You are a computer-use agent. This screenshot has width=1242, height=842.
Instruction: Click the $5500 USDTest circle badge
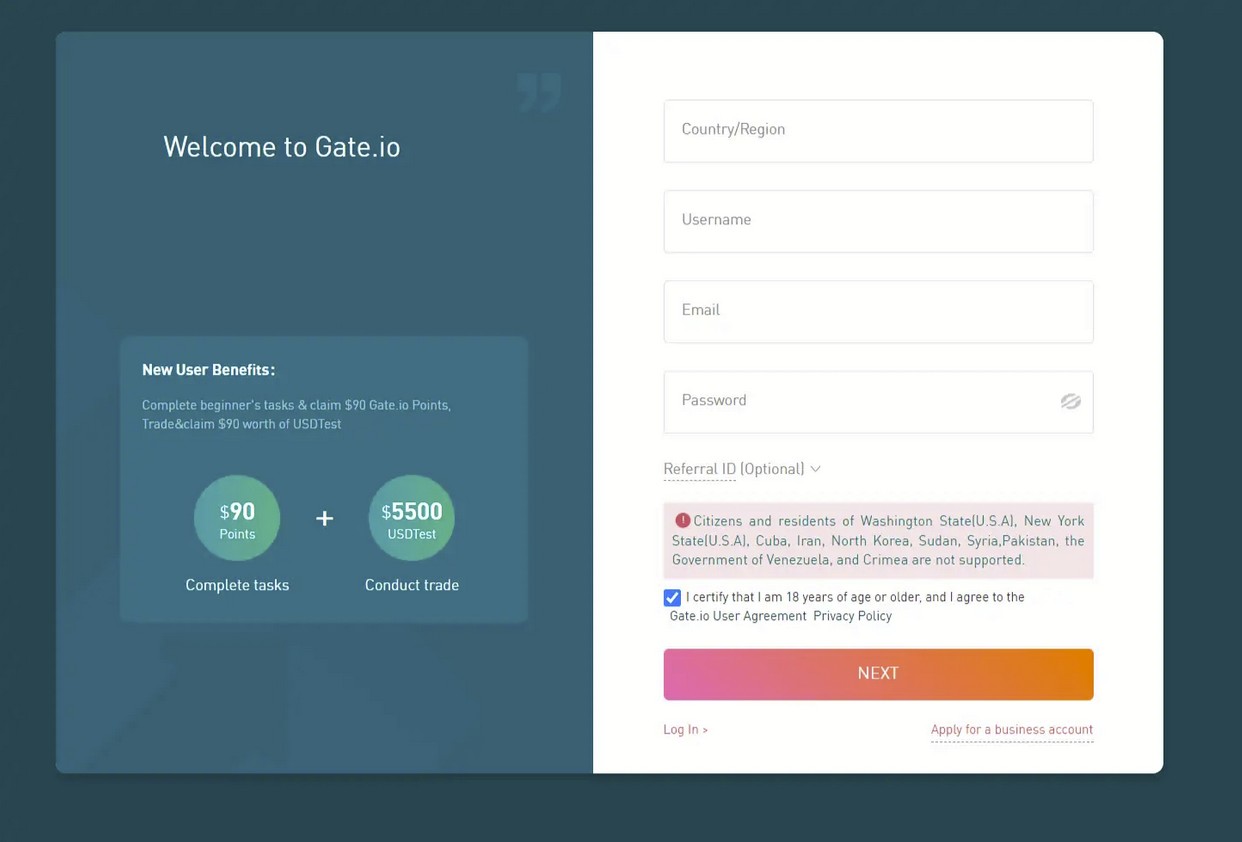tap(411, 518)
